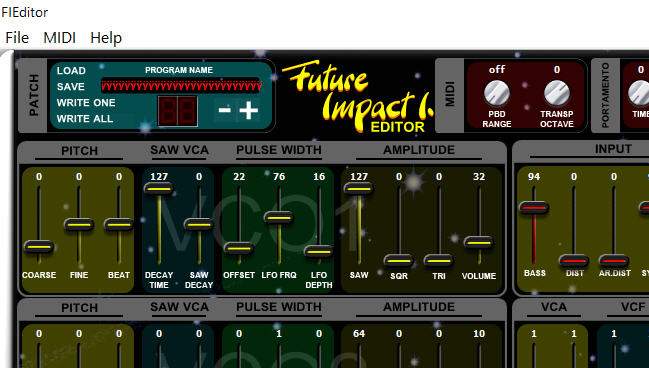Click VCO1 BEAT slider handle

click(119, 225)
